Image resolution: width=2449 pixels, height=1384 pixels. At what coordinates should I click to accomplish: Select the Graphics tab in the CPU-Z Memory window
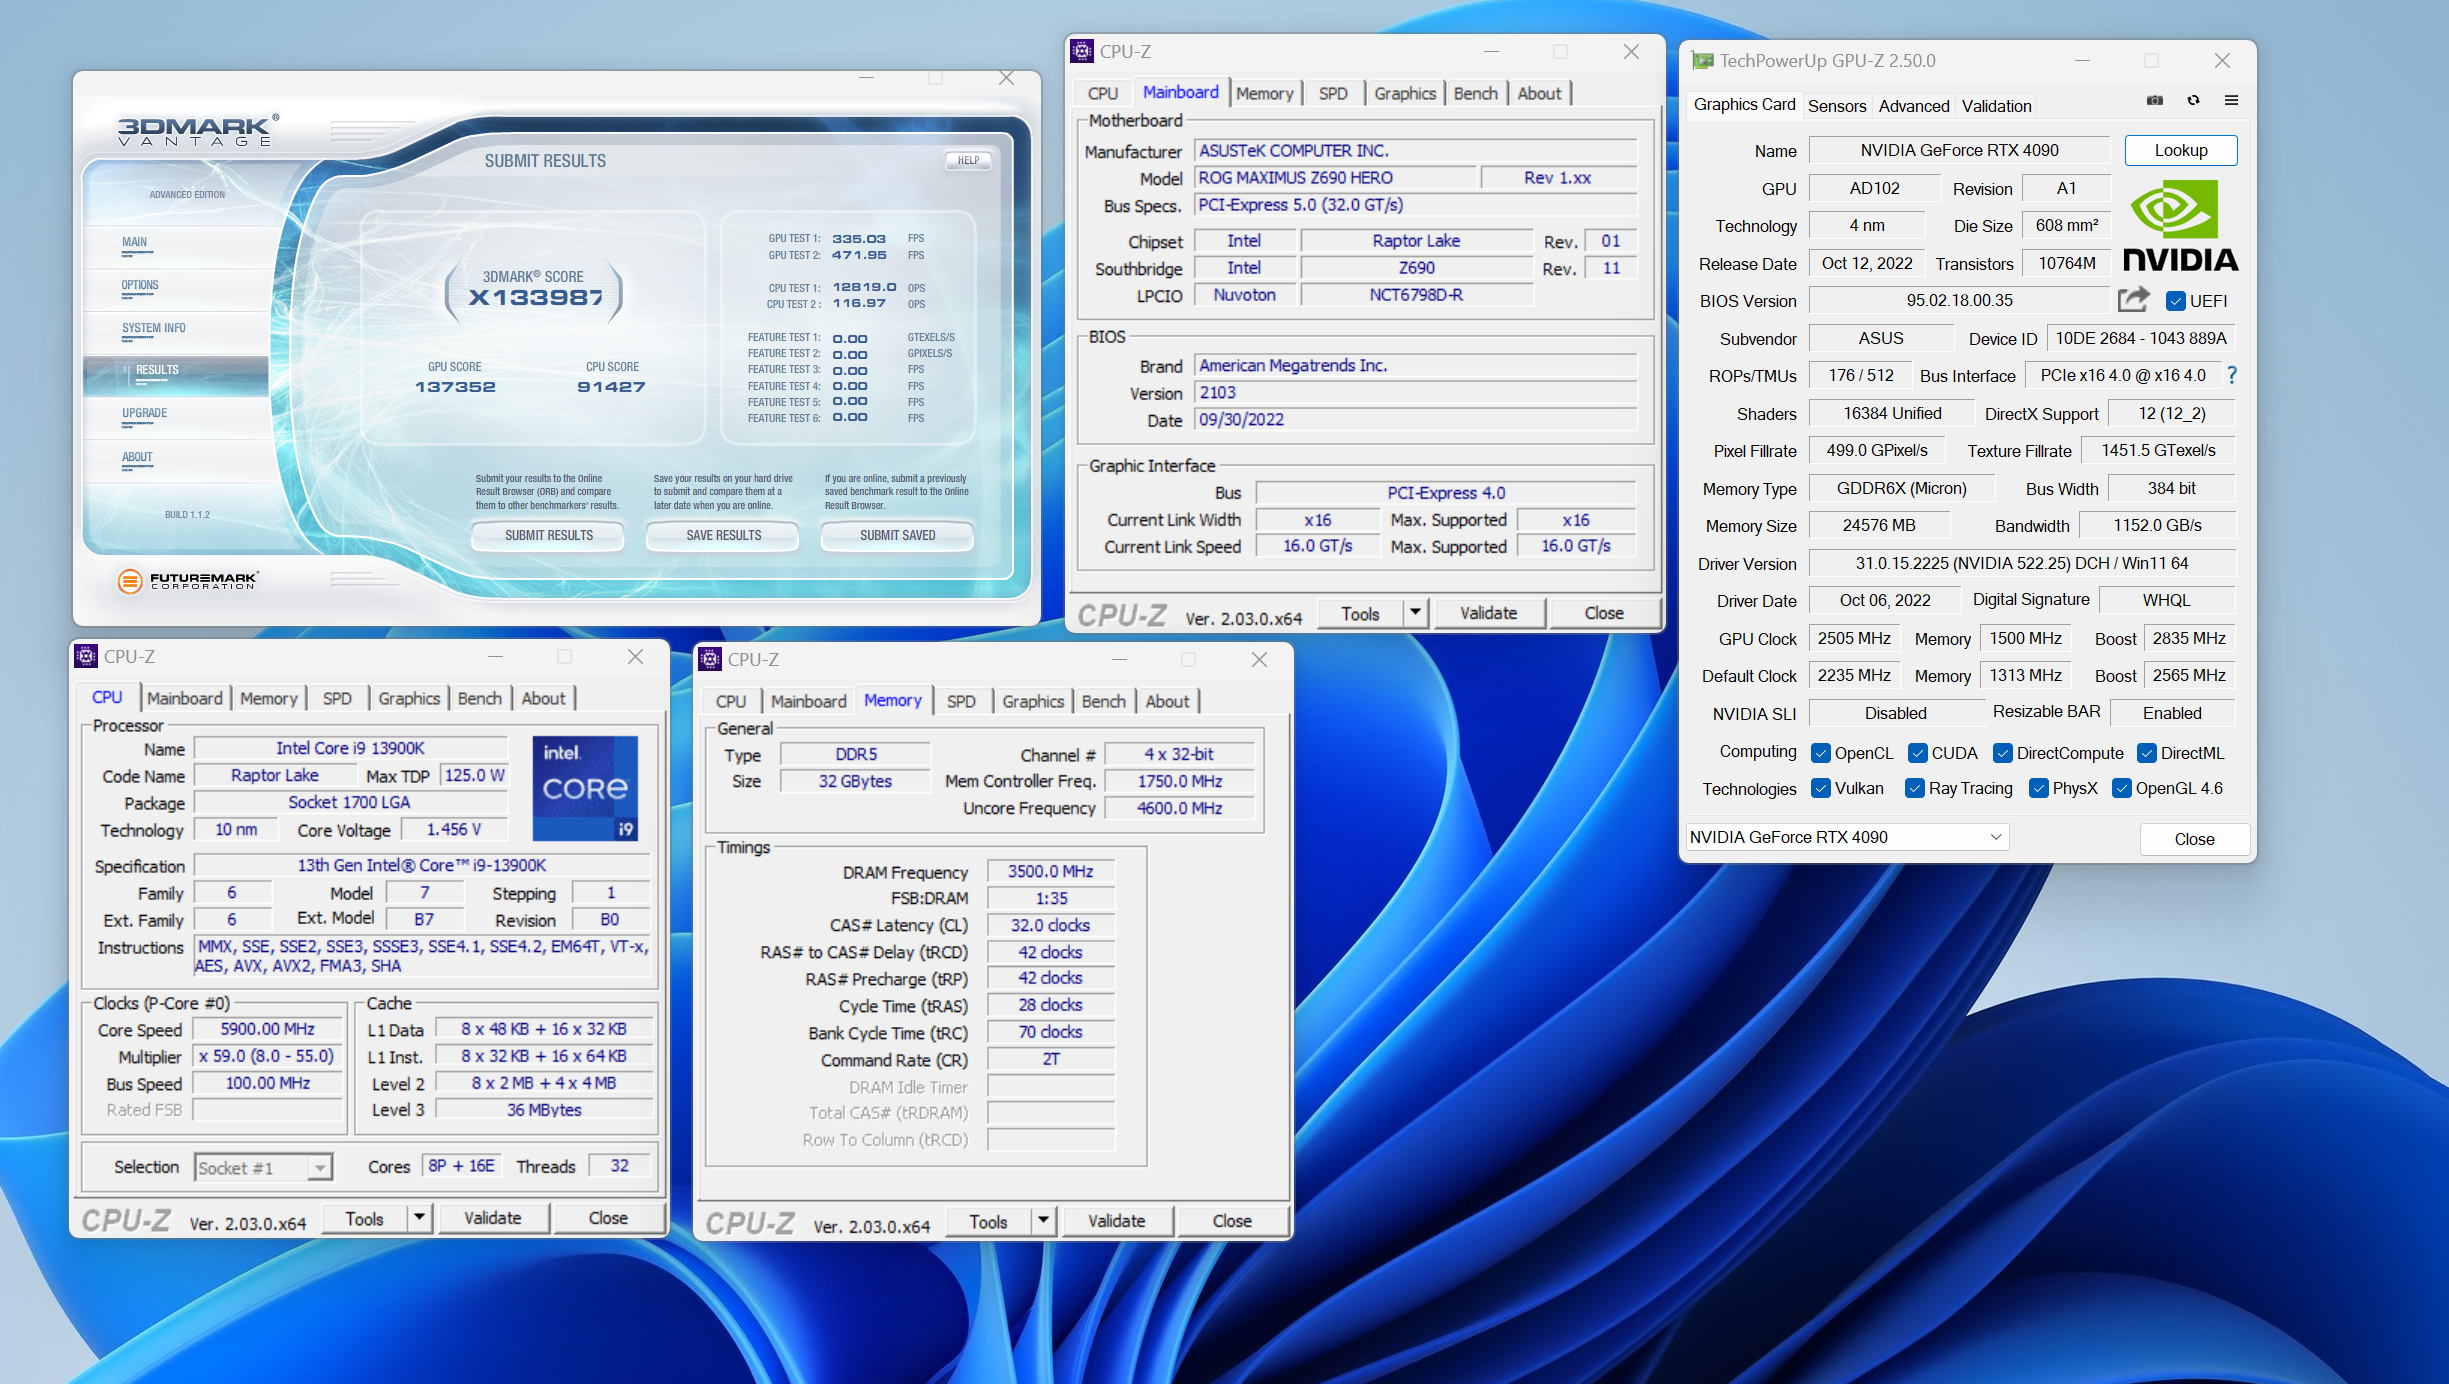[1033, 701]
